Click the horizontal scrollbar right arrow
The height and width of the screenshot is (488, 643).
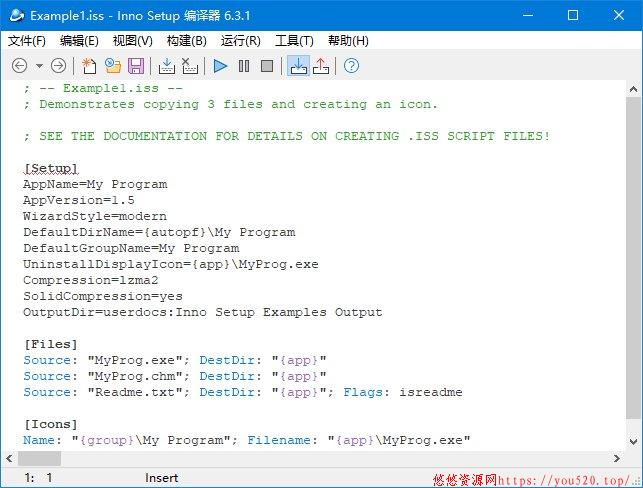[616, 458]
